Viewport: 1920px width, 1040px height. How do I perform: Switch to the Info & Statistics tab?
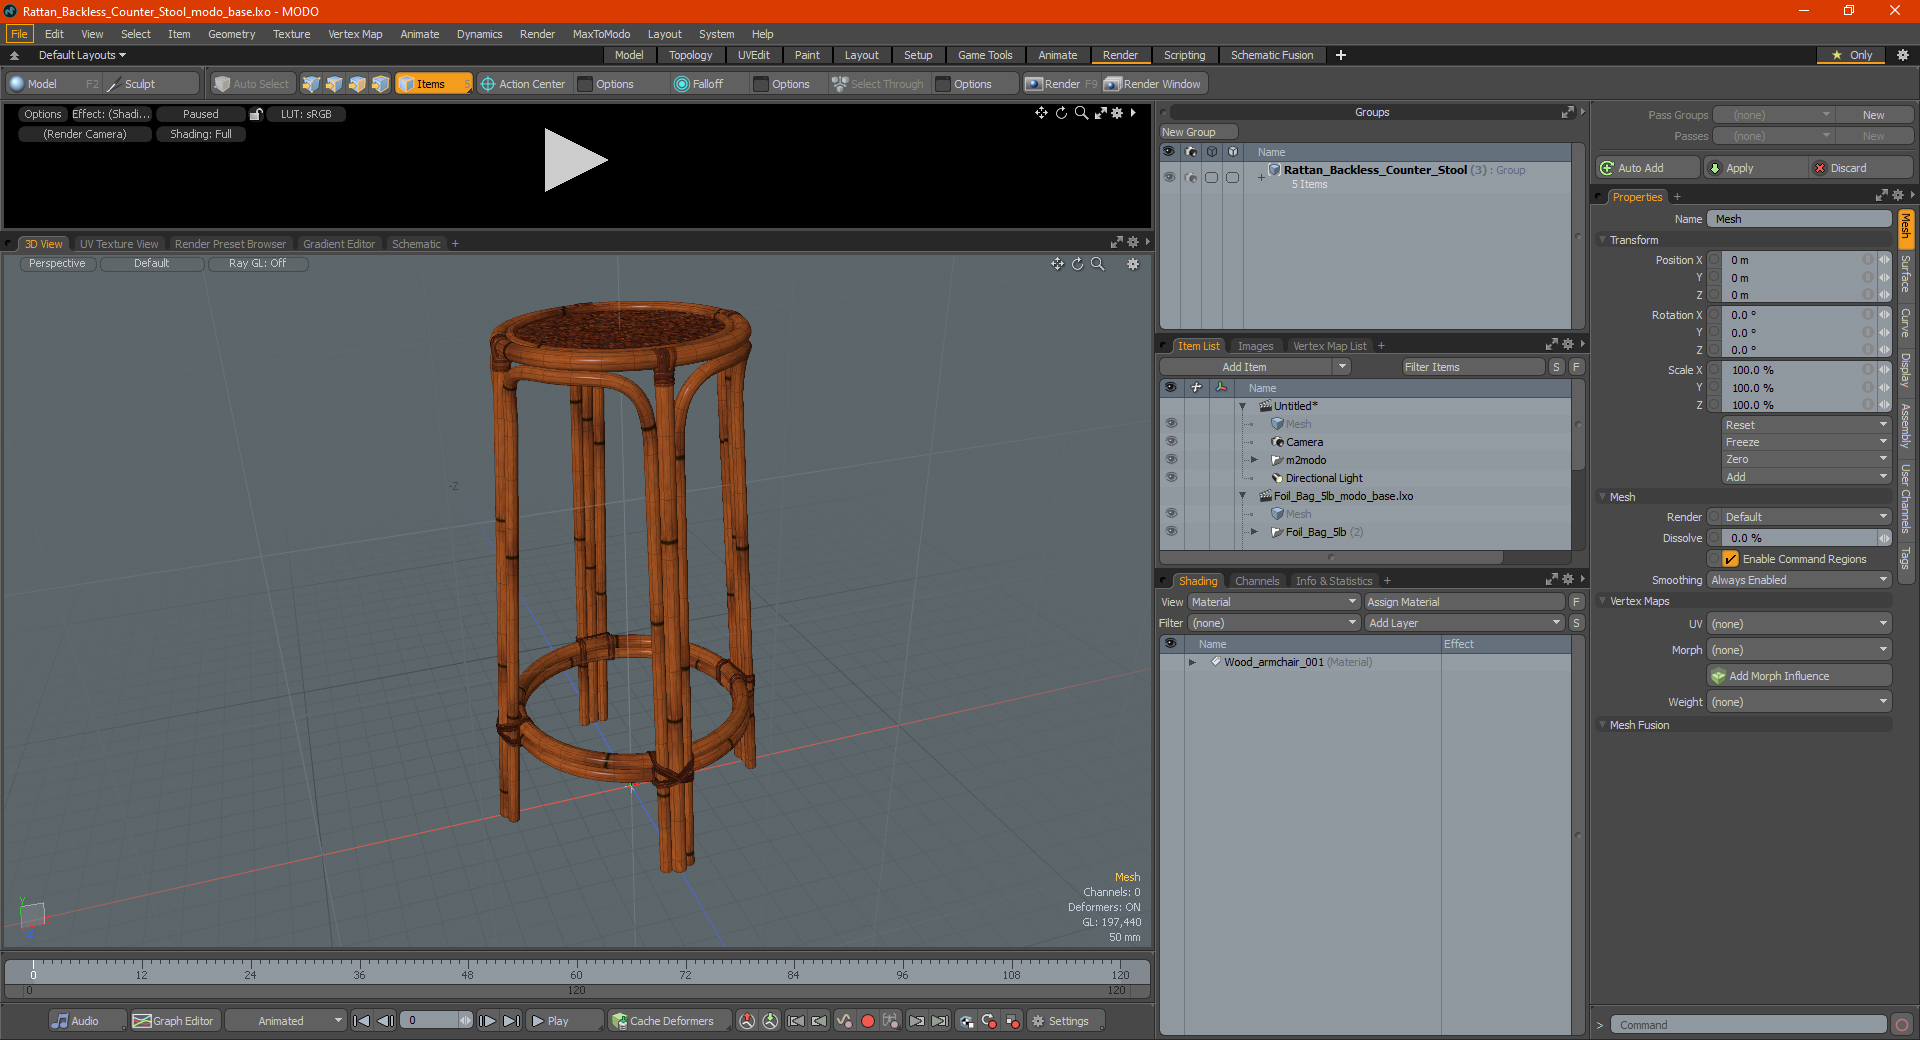[1334, 581]
